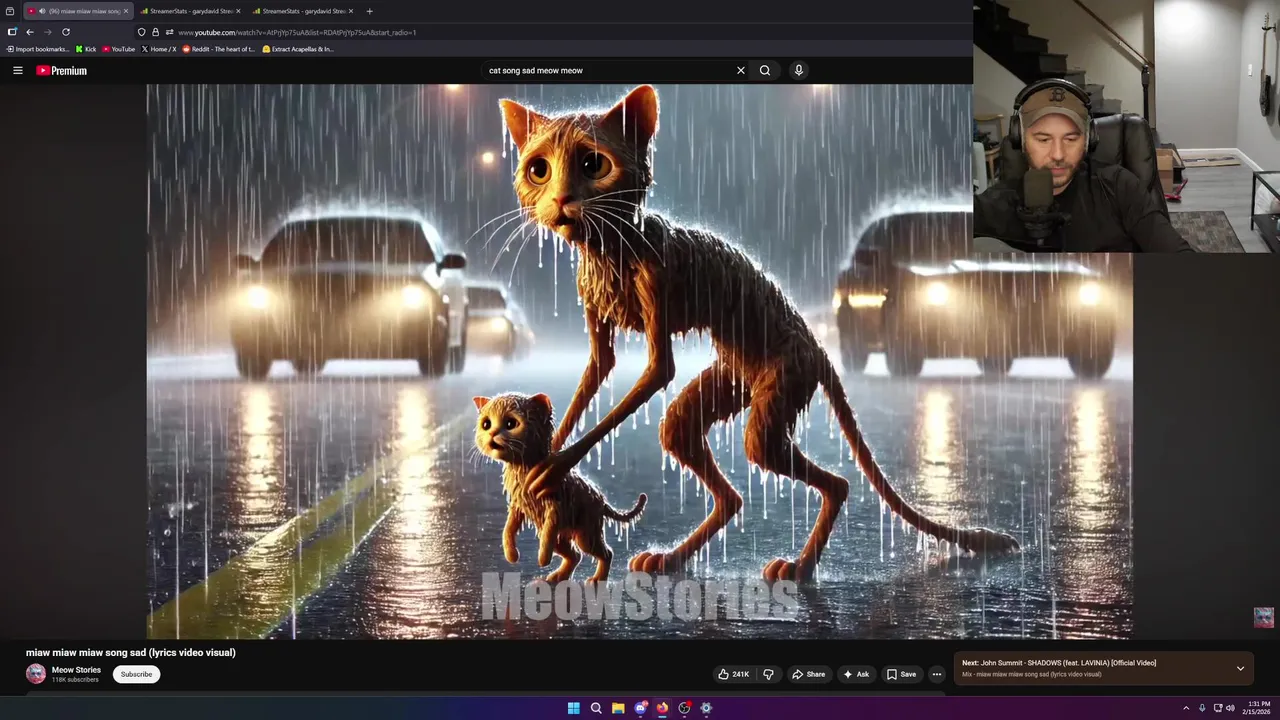Open File Explorer from taskbar
The image size is (1280, 720).
tap(618, 708)
